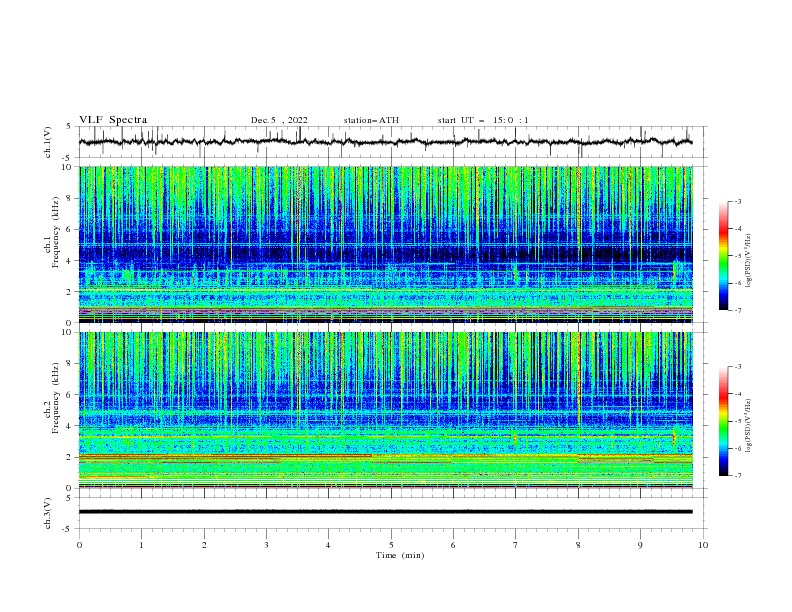
Task: Click time axis tick label "1"
Action: click(142, 545)
